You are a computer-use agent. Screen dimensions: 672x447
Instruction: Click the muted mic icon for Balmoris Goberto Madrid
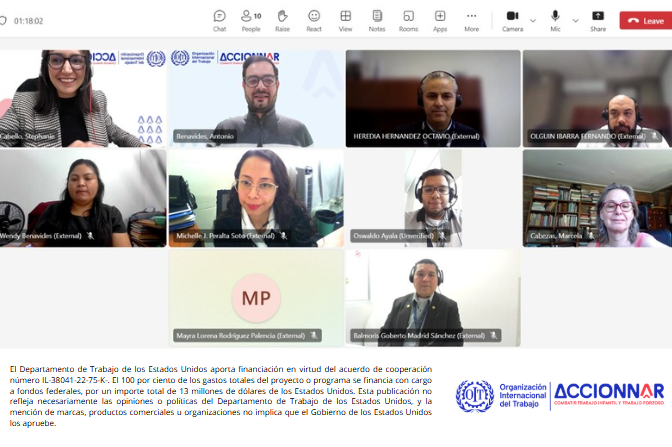click(494, 335)
